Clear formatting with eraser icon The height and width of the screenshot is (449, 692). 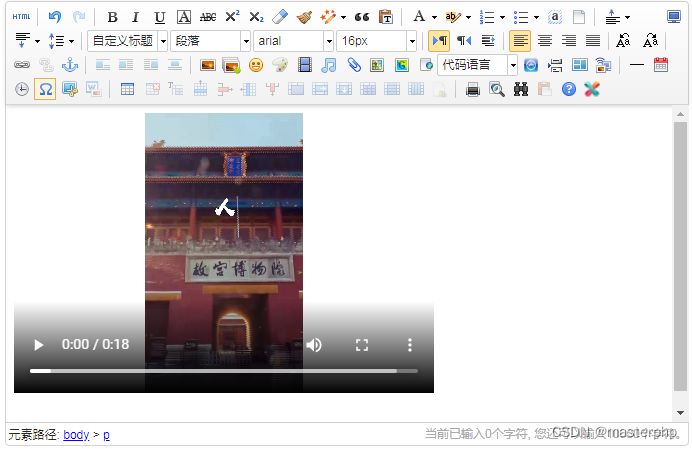click(x=280, y=17)
